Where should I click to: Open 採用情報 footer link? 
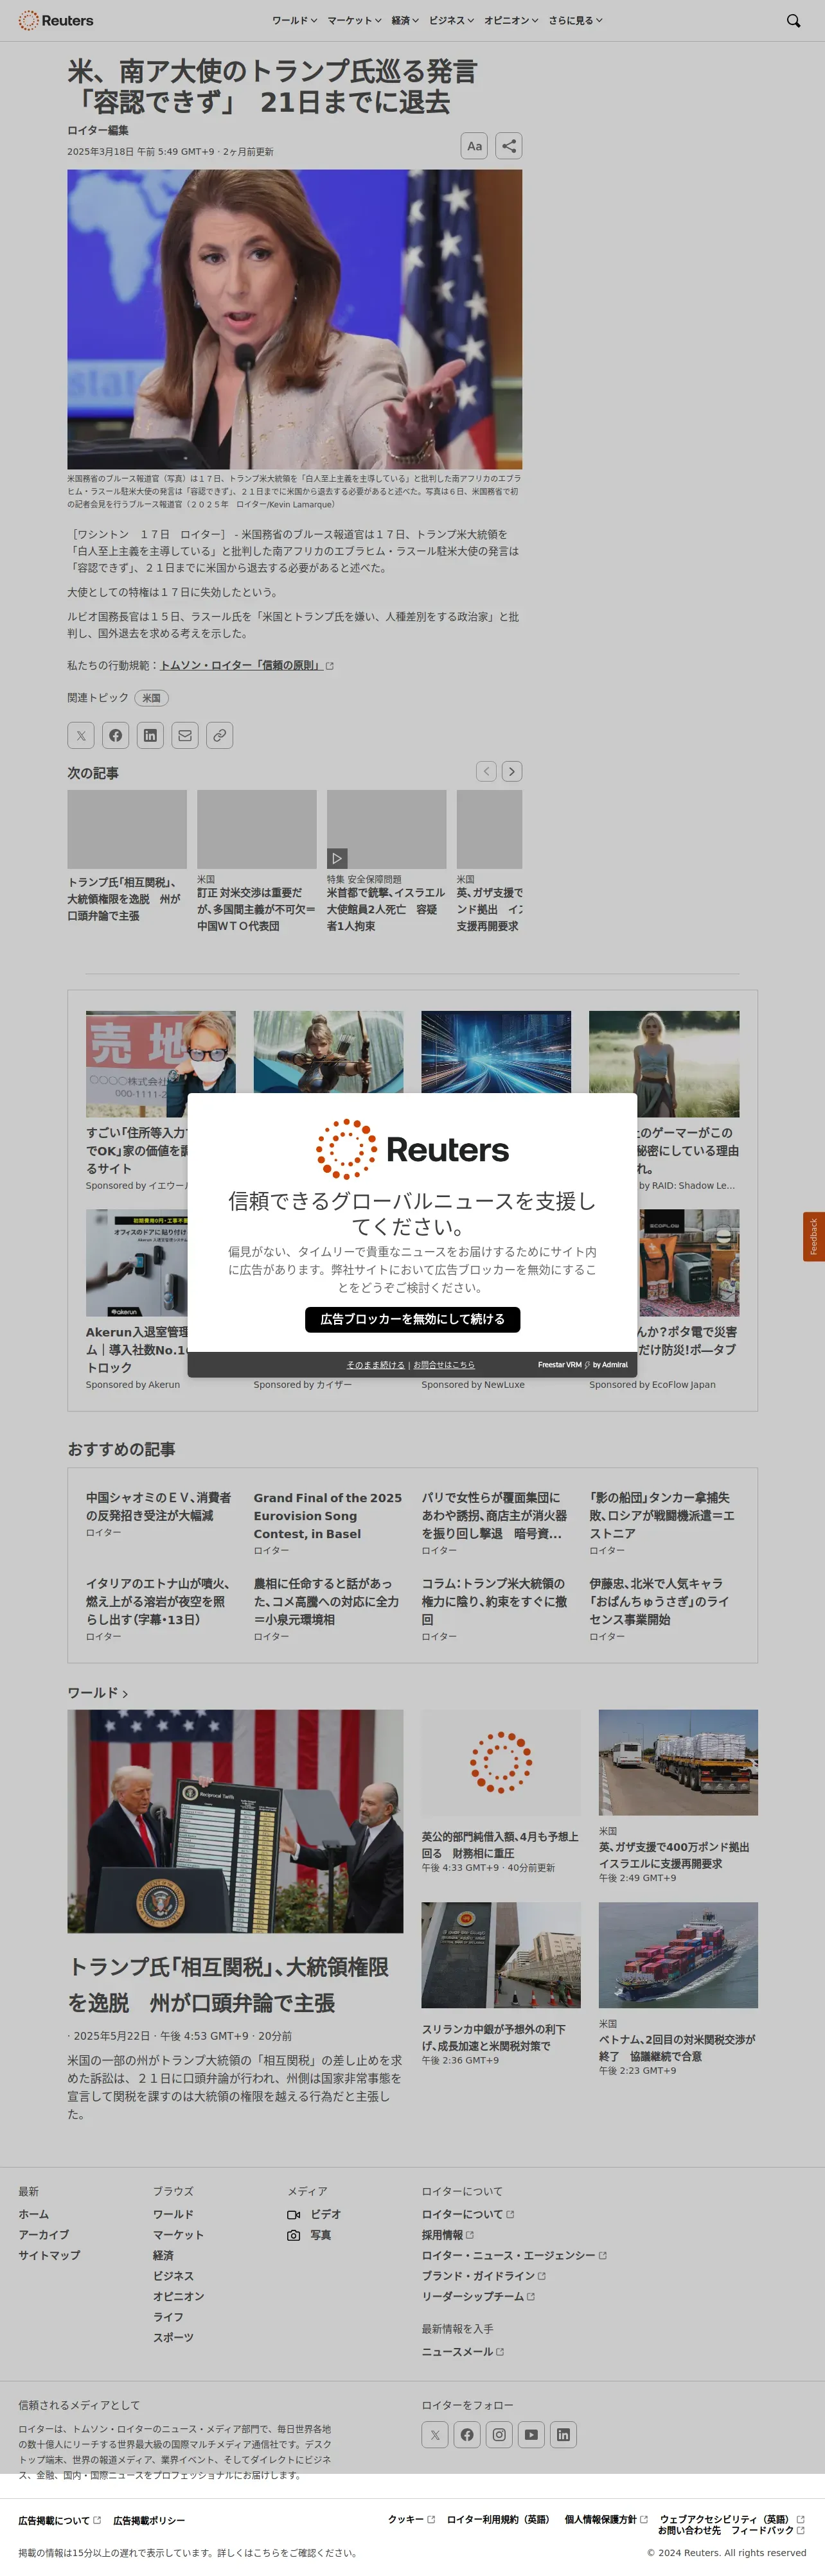point(447,2235)
